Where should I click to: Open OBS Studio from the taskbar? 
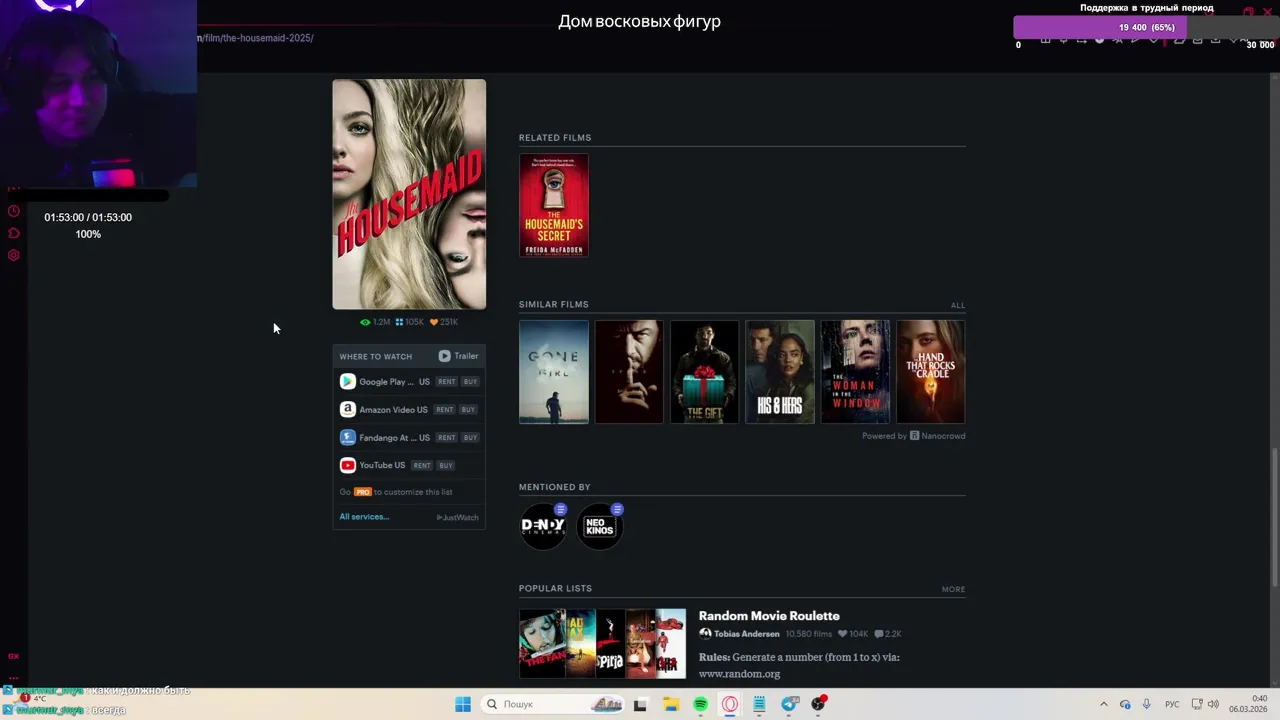point(819,704)
